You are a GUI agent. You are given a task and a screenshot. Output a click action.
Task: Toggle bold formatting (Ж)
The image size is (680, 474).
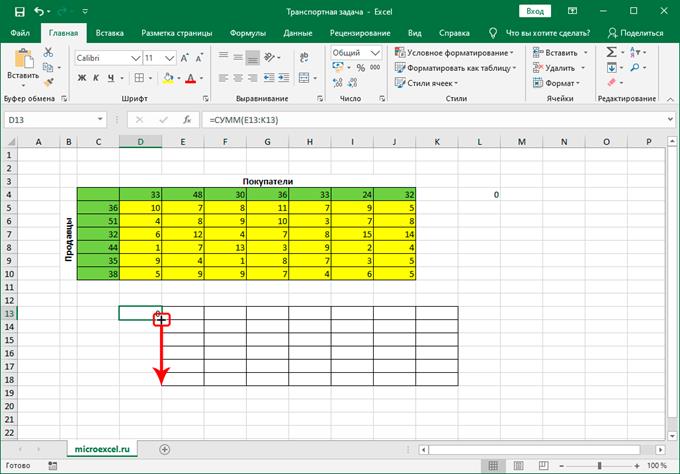coord(82,78)
